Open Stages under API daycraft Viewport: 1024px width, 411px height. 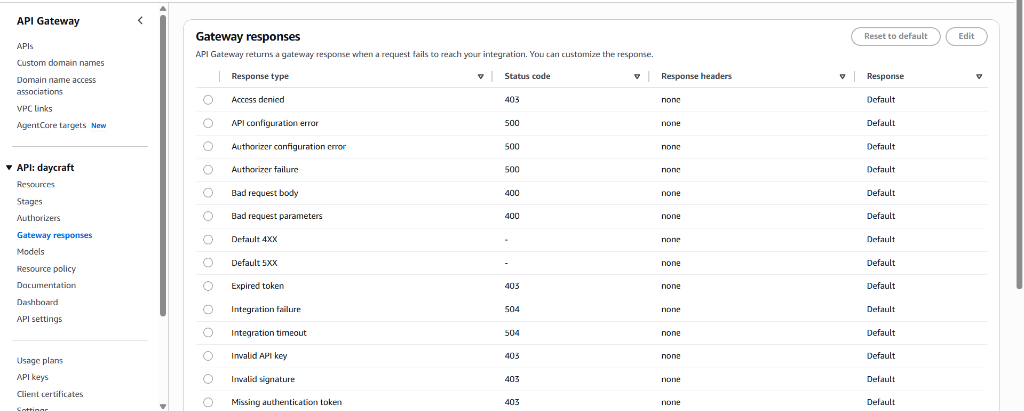[x=29, y=201]
